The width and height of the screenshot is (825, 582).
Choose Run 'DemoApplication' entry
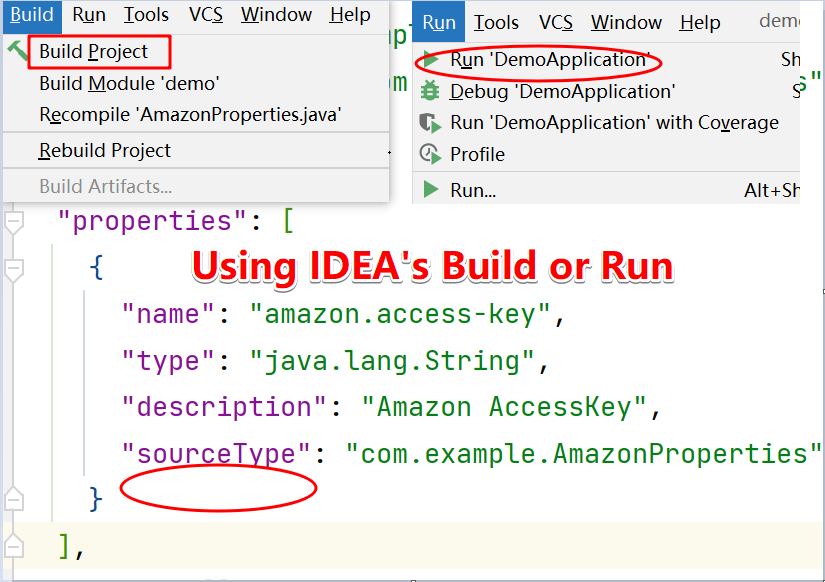550,59
